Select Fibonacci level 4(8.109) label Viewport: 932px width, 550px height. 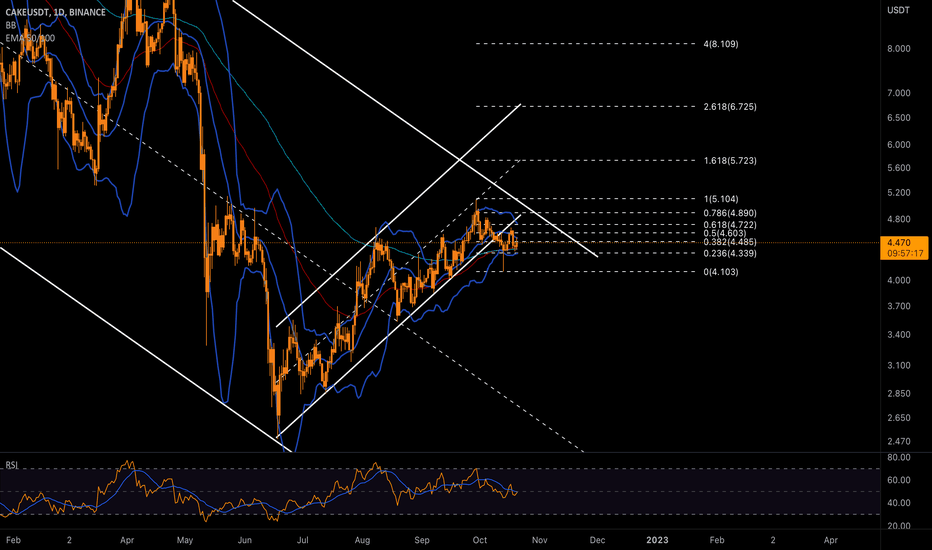point(721,44)
